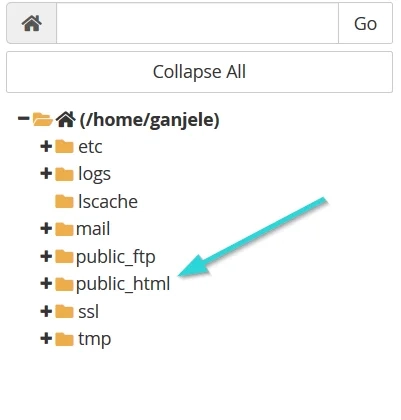Click the Collapse All button
Screen dimensions: 401x420
(x=199, y=72)
